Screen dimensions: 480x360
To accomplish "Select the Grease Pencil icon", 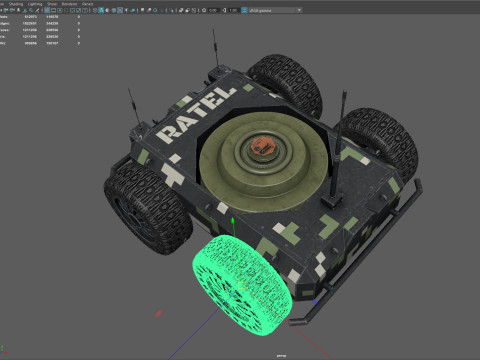I will click(x=37, y=10).
